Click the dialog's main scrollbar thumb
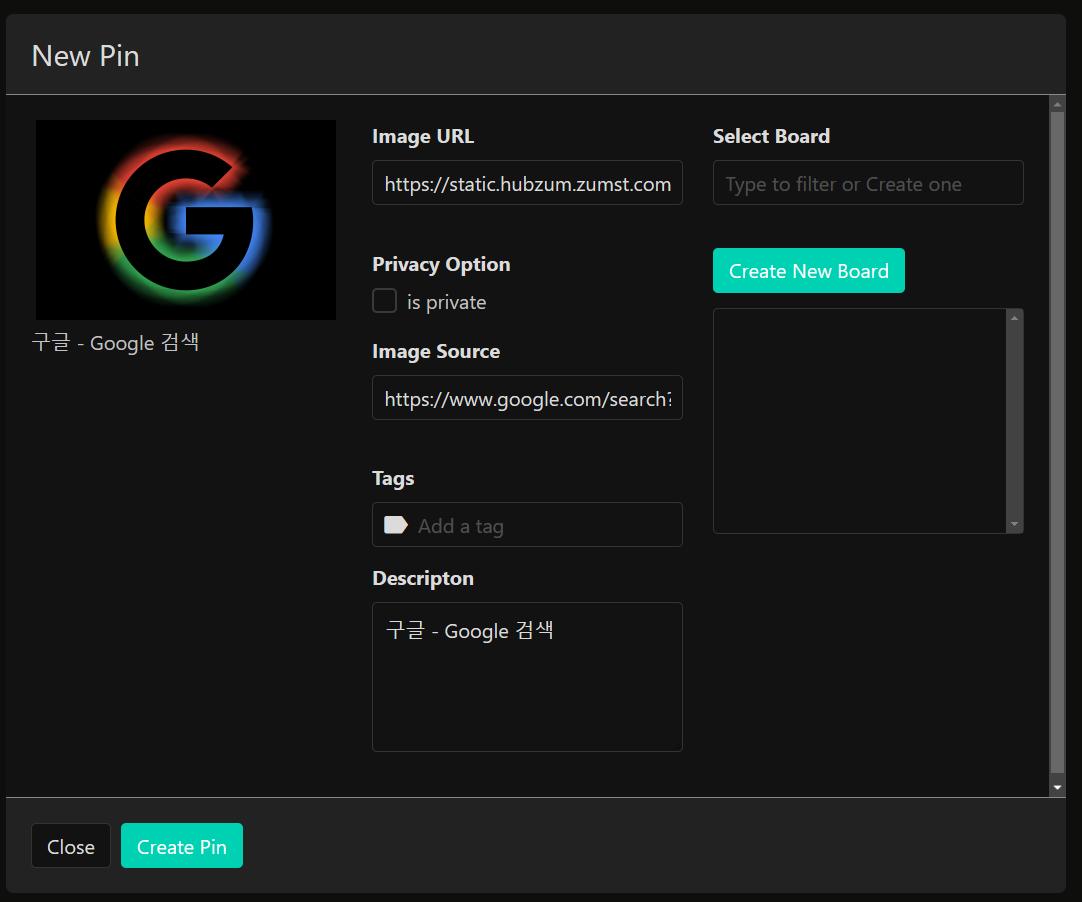 point(1057,440)
